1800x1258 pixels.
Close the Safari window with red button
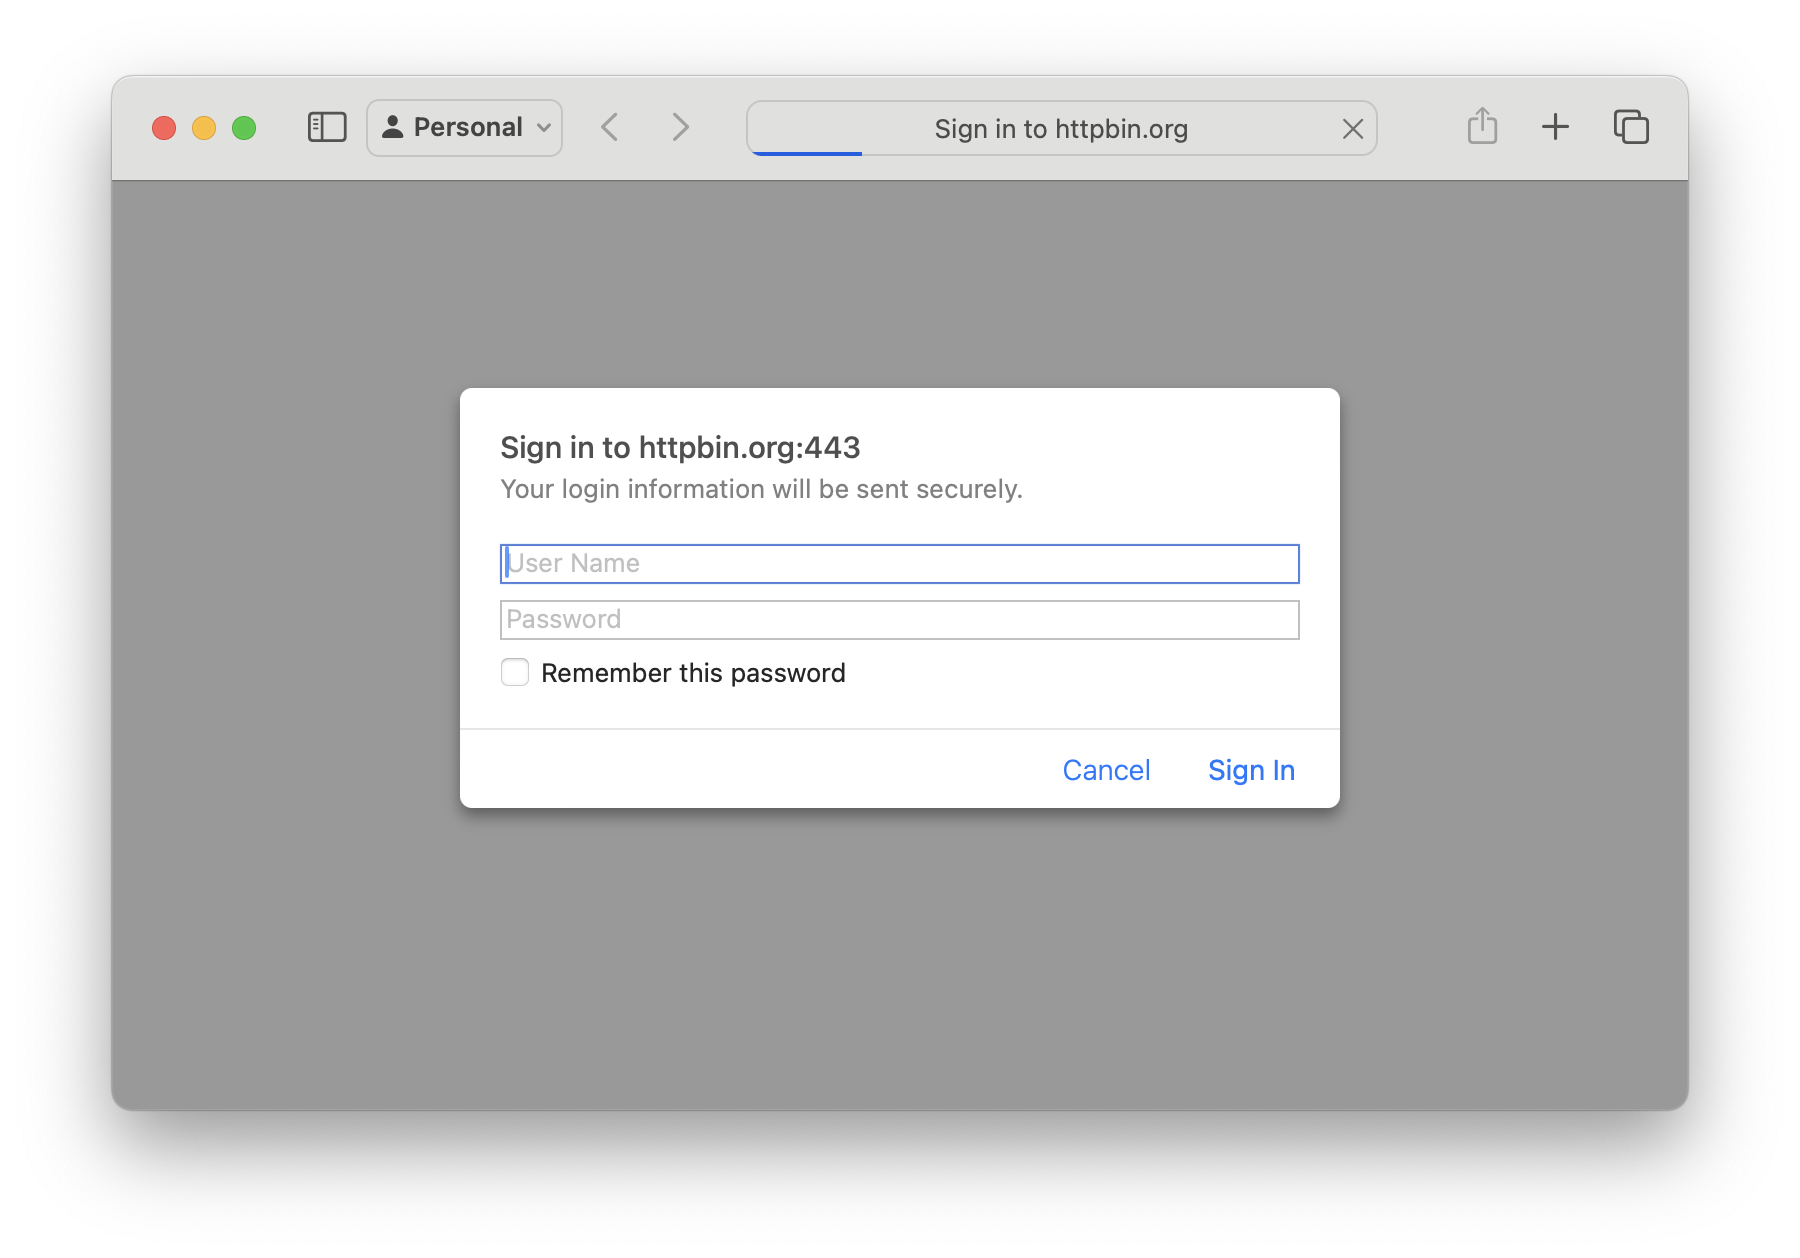[x=164, y=128]
